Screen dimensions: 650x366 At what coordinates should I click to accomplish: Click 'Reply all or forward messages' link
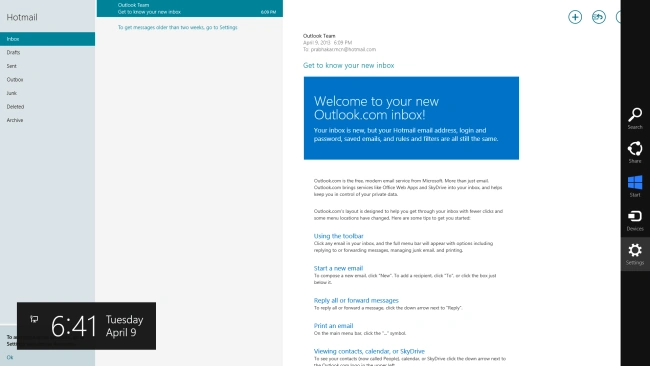[x=356, y=301]
